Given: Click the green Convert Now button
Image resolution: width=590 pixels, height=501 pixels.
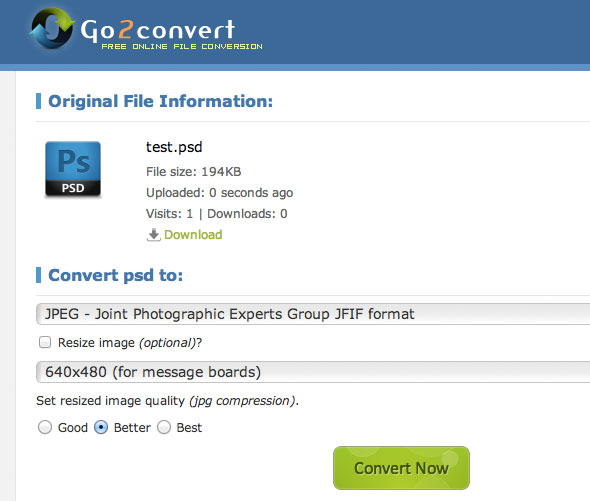Looking at the screenshot, I should click(x=401, y=468).
